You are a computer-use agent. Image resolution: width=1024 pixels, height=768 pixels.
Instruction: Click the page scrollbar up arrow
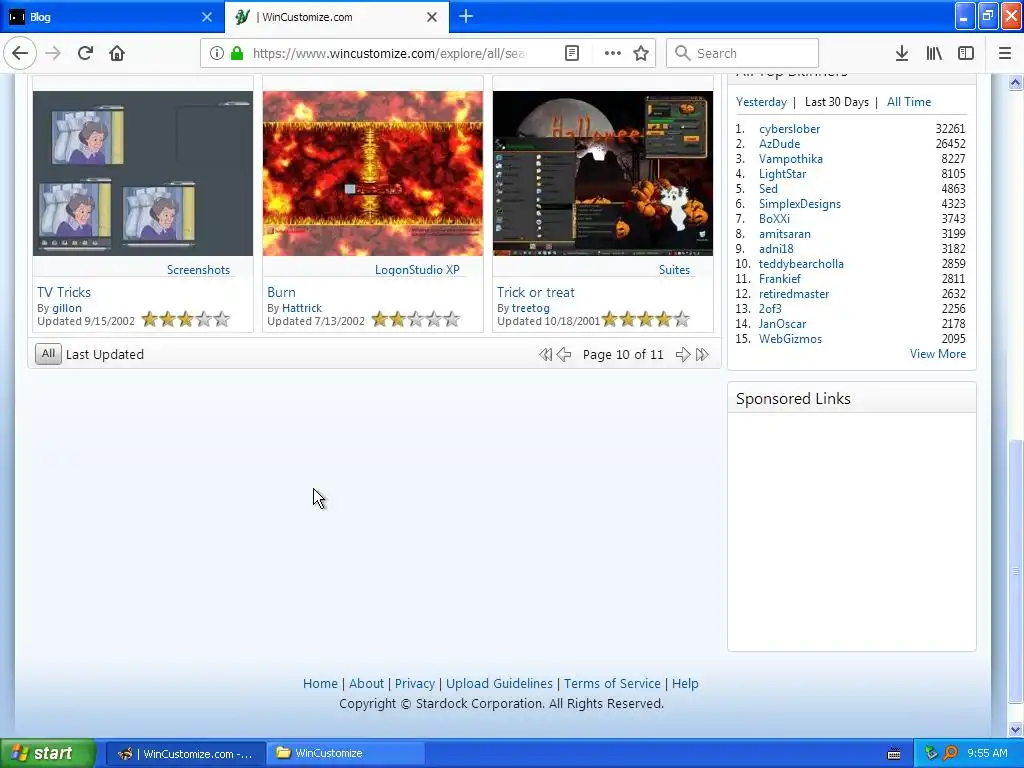click(1016, 82)
